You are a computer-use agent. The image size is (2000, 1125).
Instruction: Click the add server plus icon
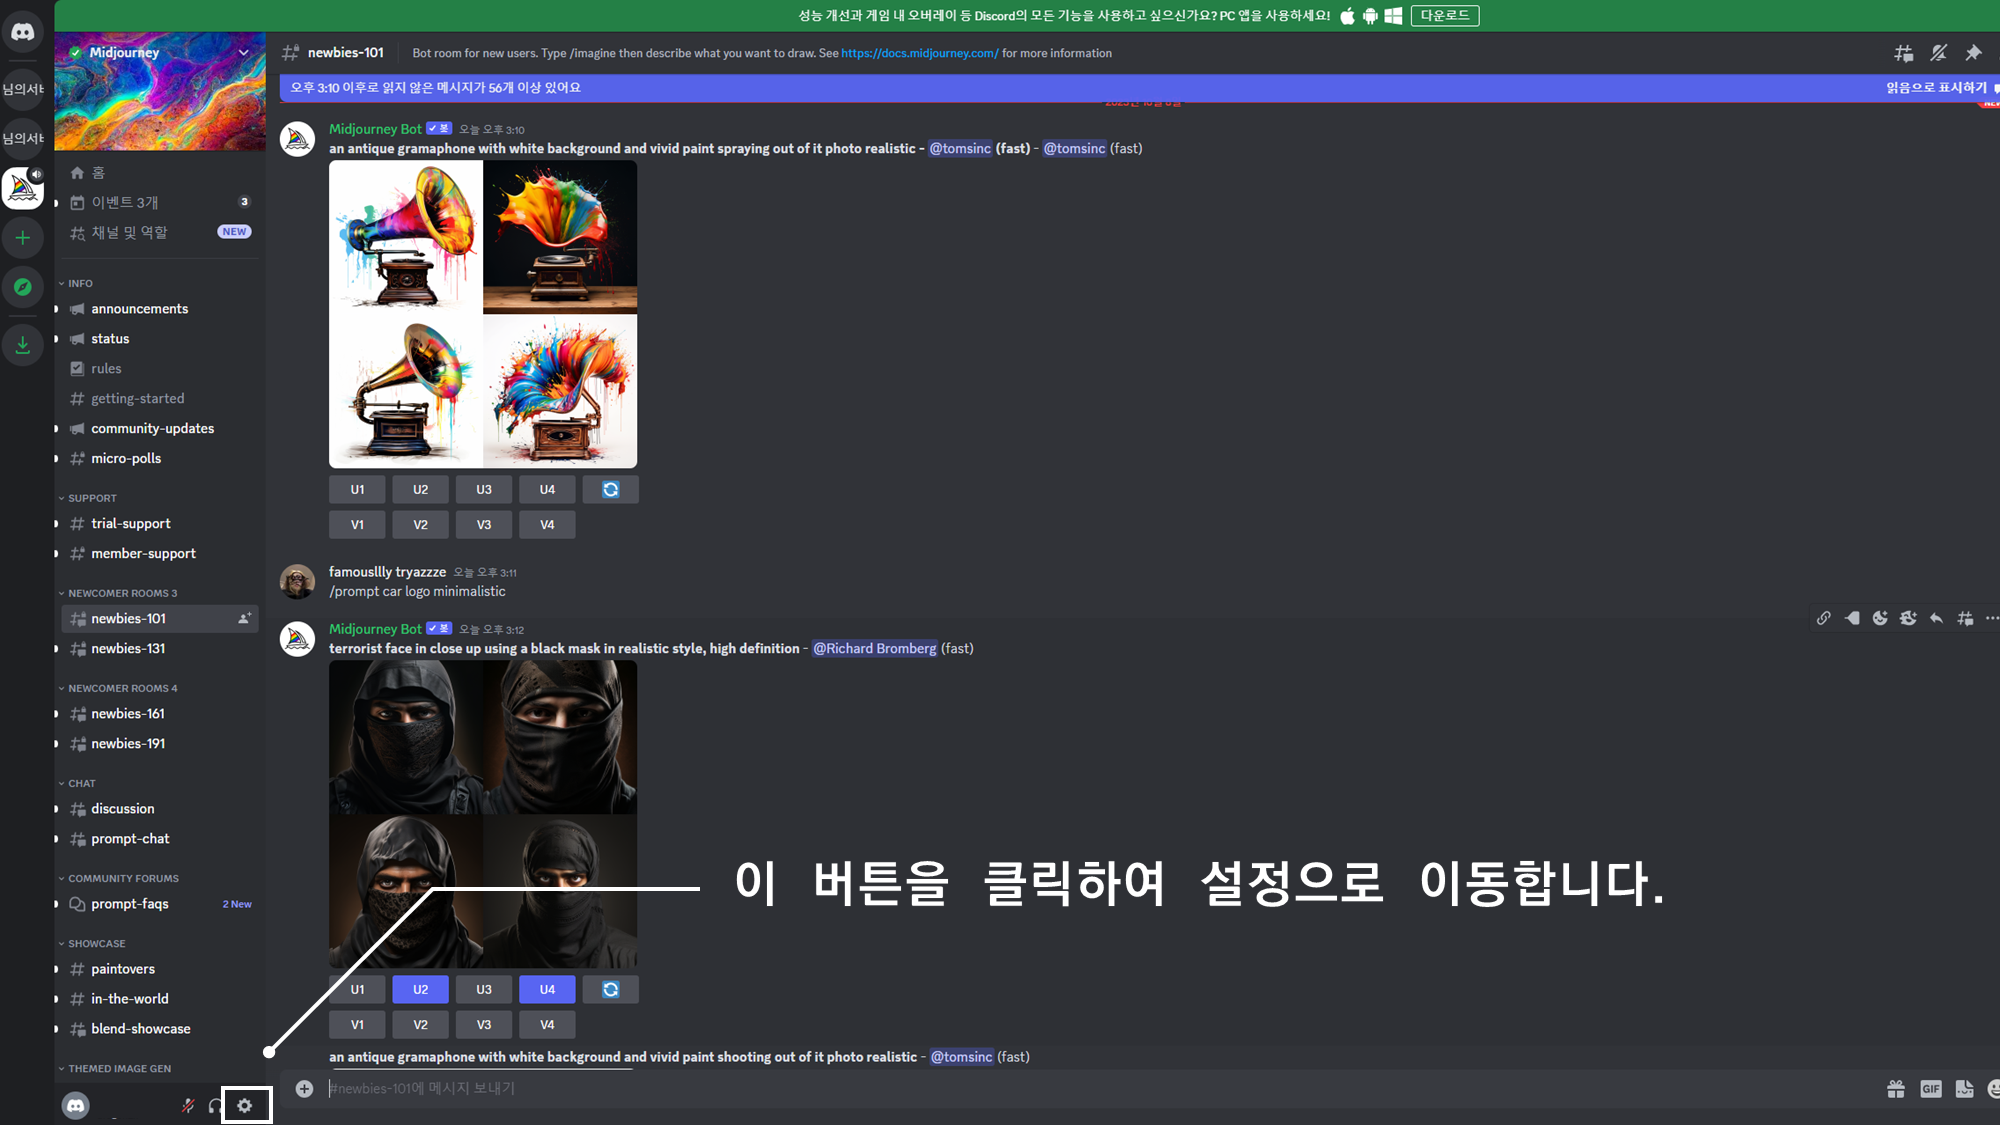click(x=22, y=238)
